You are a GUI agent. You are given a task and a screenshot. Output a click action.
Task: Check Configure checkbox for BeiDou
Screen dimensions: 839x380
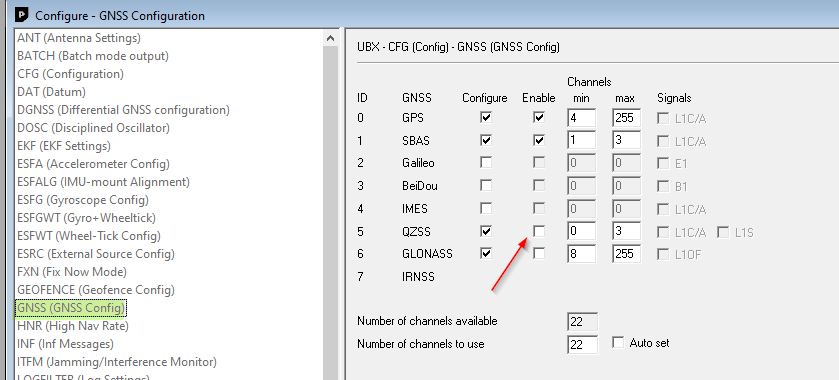coord(486,186)
